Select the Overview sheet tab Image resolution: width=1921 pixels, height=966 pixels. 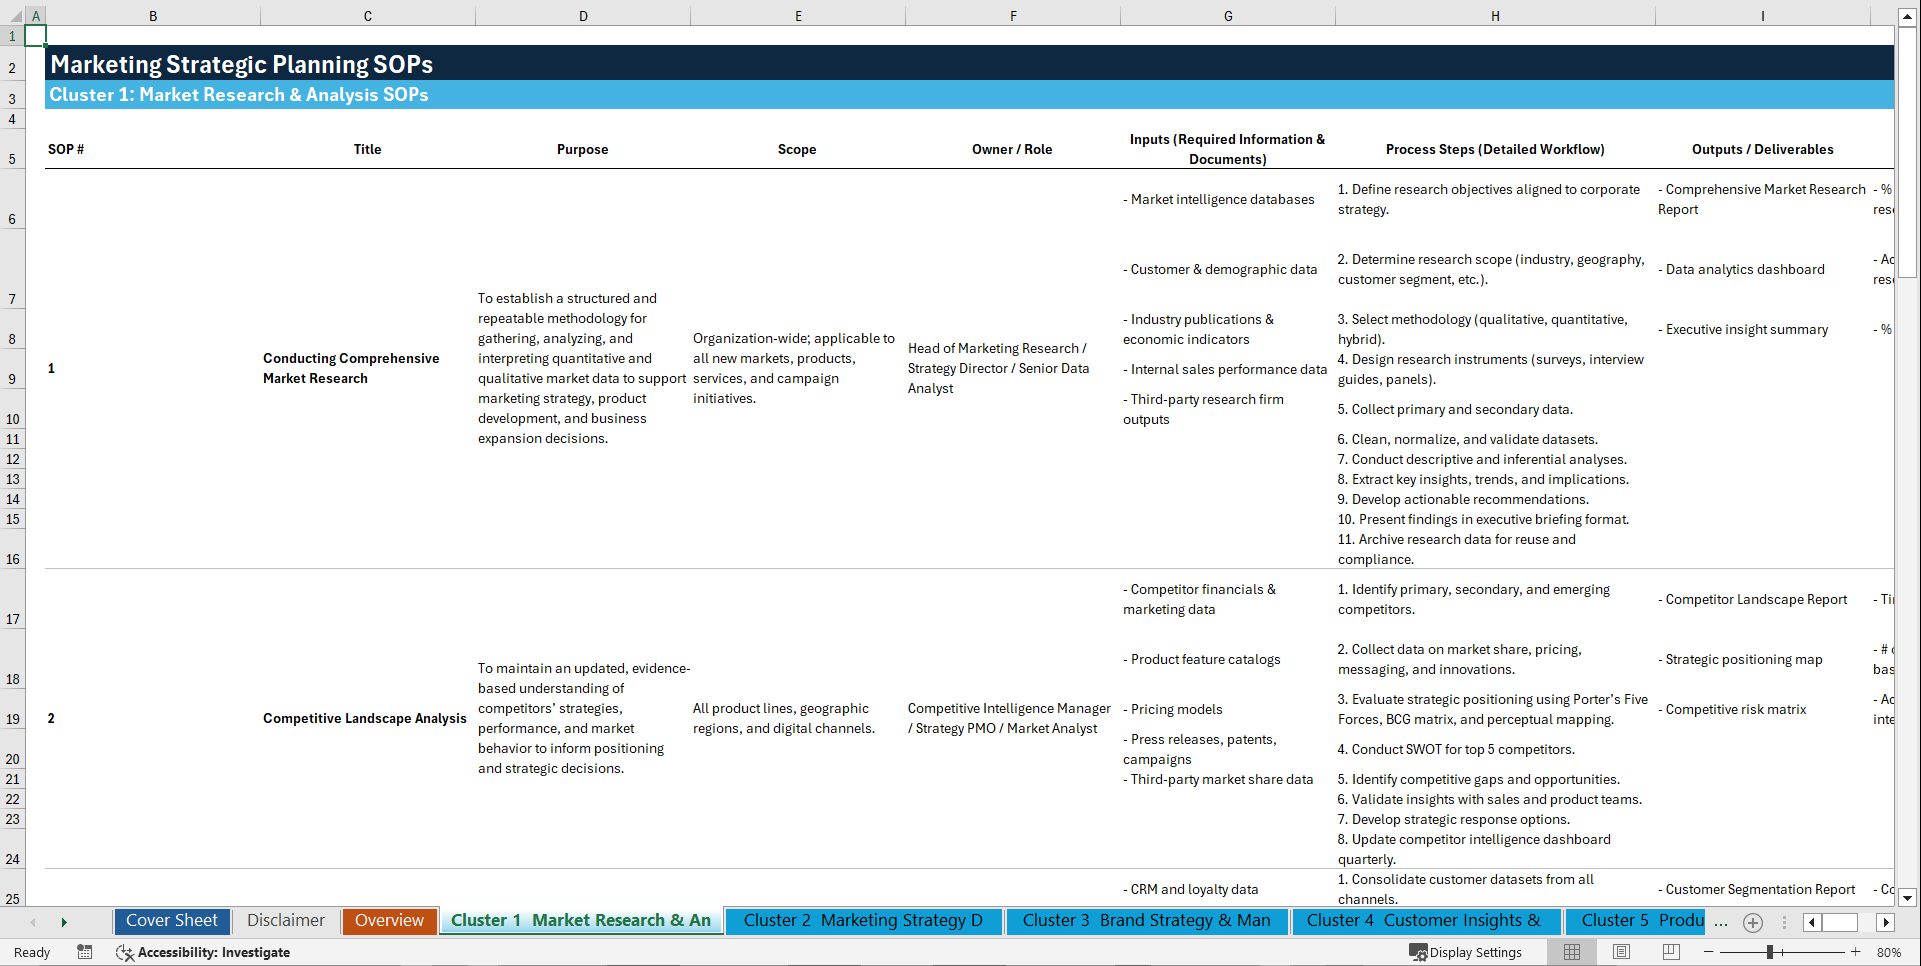[x=389, y=920]
